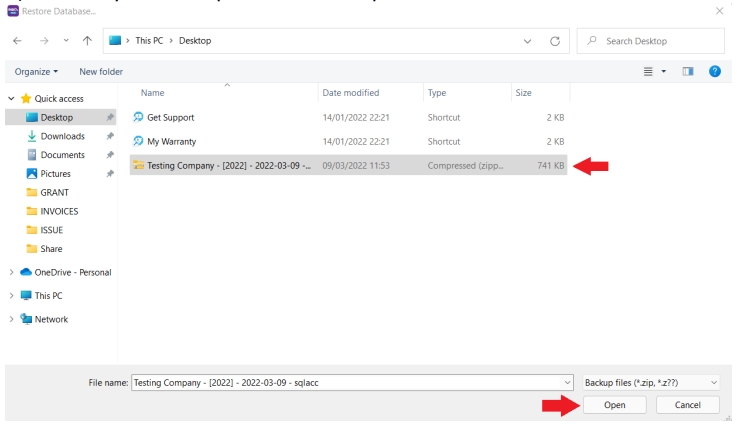Click New folder in the toolbar
The width and height of the screenshot is (740, 430).
101,72
